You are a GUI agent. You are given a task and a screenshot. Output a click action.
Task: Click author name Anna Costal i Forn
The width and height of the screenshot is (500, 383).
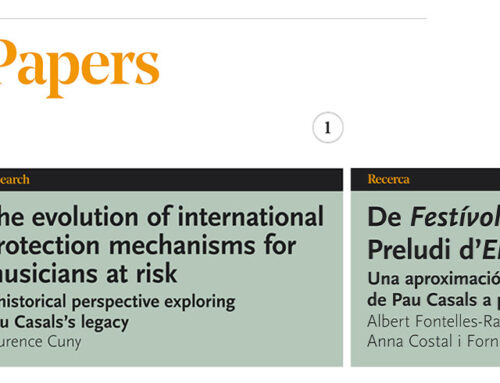pyautogui.click(x=433, y=341)
